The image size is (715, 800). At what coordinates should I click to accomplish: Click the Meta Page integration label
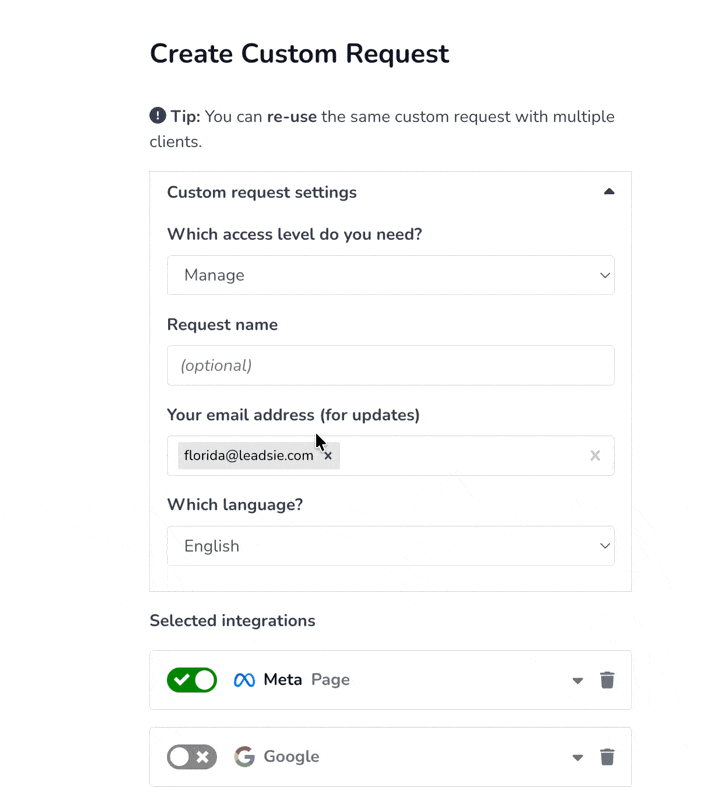coord(306,680)
